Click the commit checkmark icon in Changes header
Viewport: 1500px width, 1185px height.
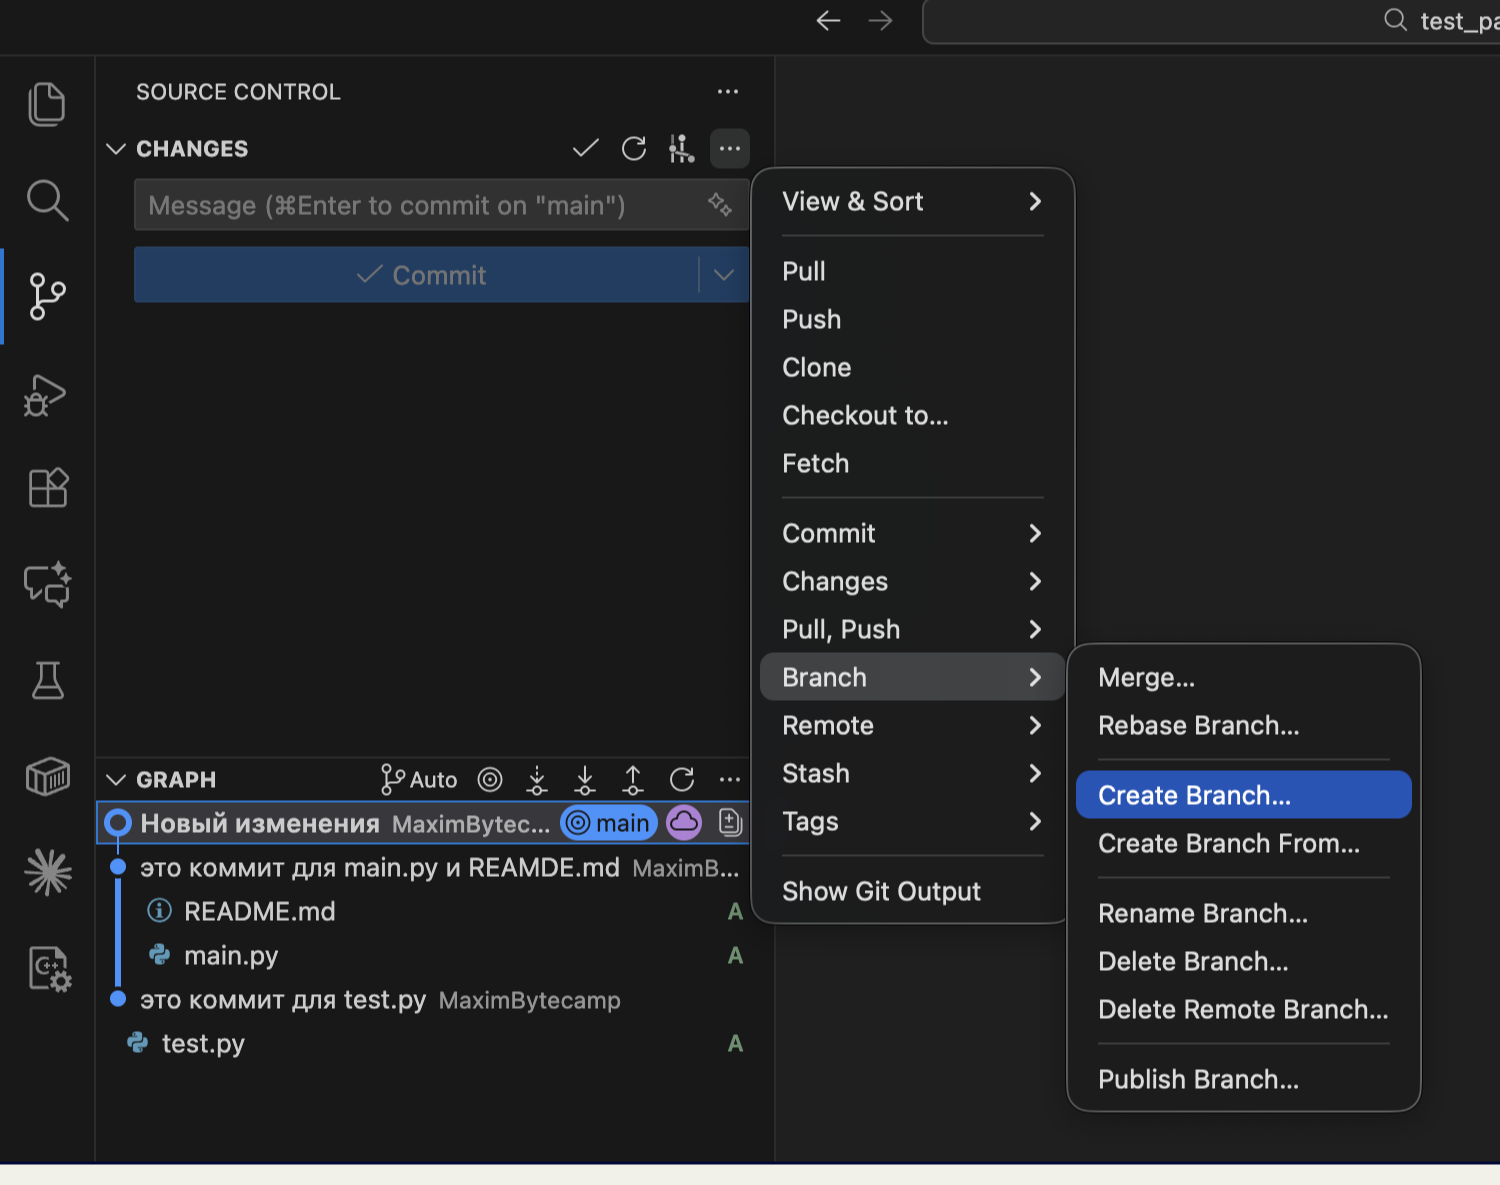(x=585, y=149)
